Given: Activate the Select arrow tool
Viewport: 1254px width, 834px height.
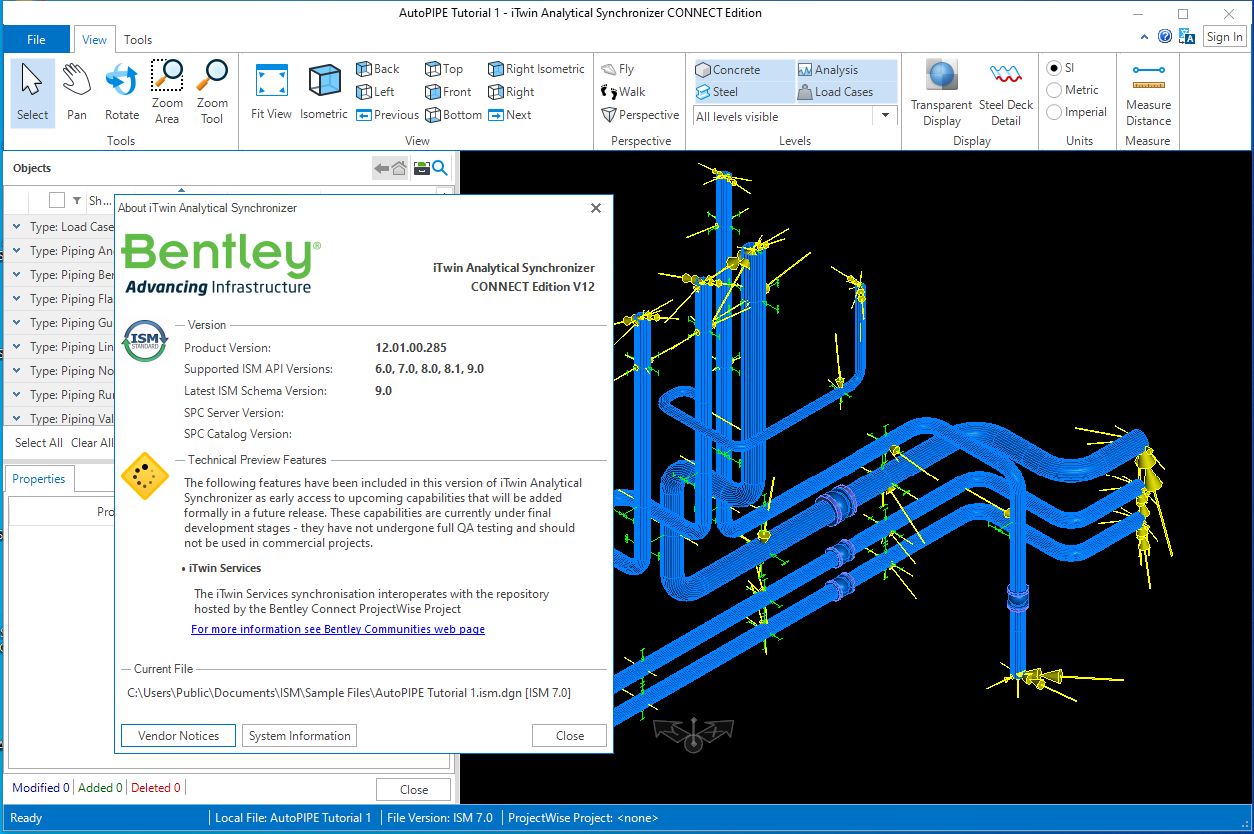Looking at the screenshot, I should click(32, 92).
